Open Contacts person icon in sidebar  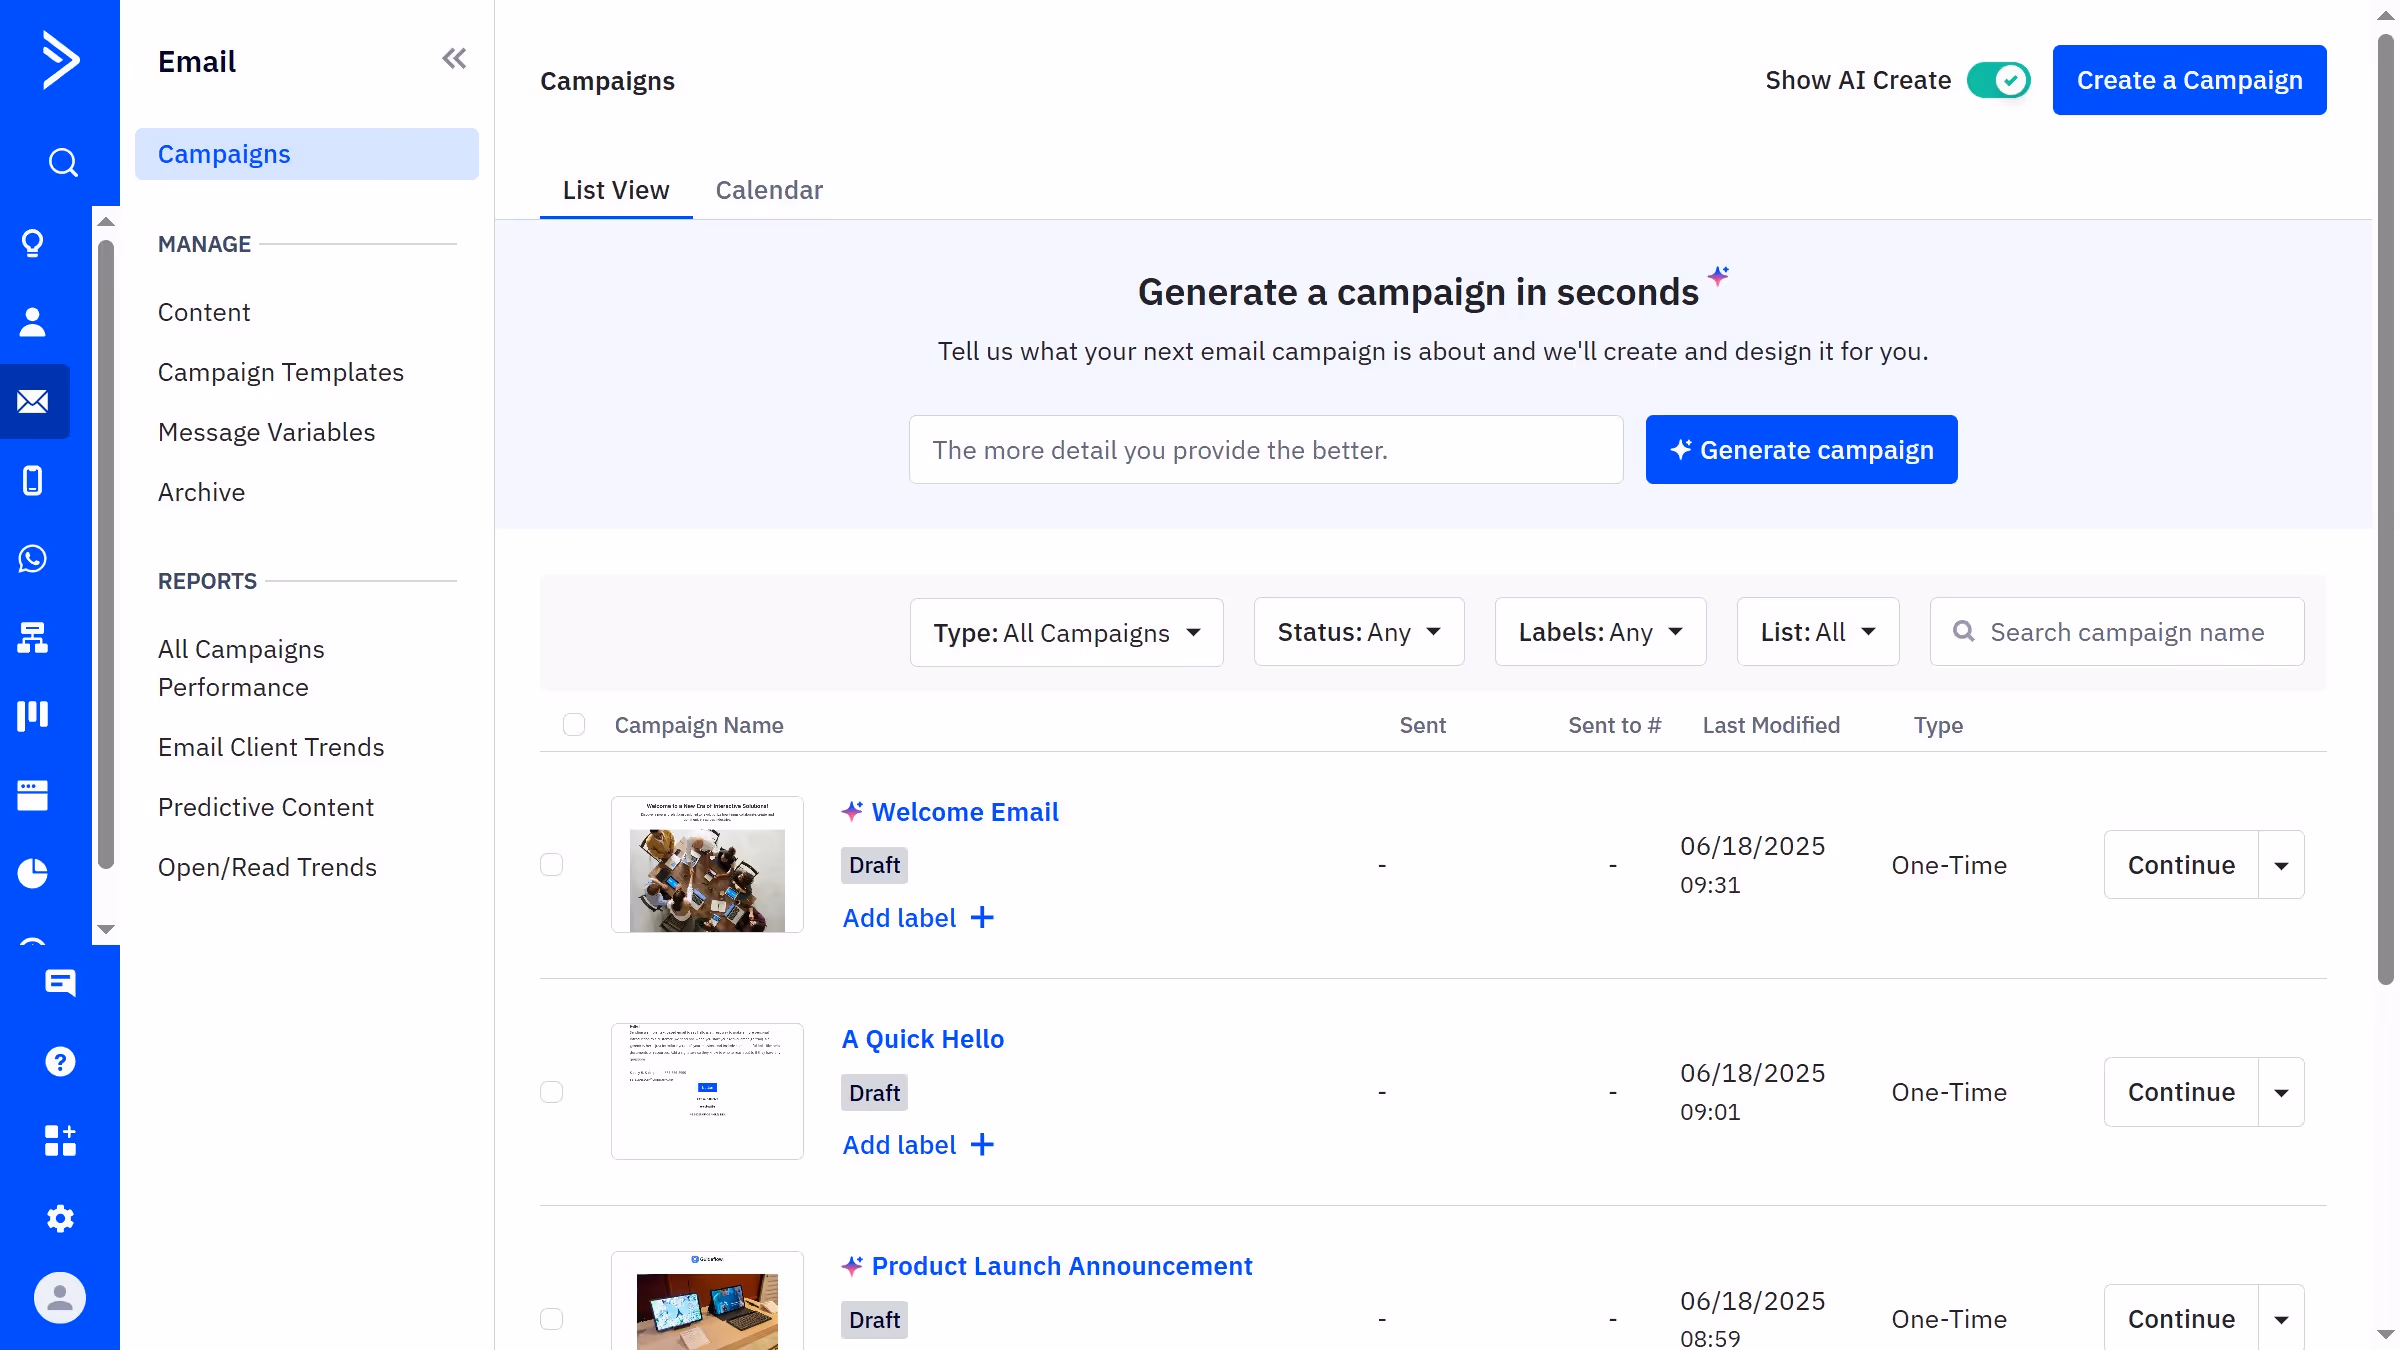click(33, 322)
